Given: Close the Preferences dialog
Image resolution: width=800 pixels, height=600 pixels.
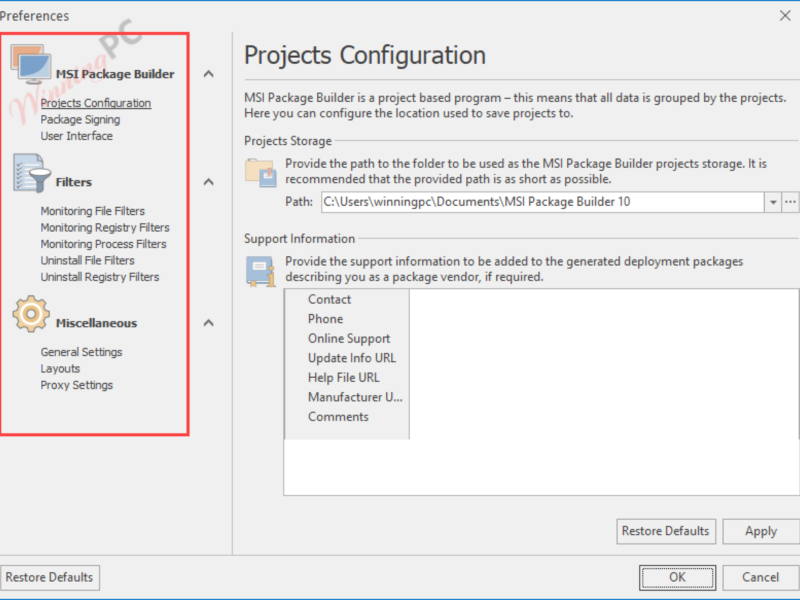Looking at the screenshot, I should pyautogui.click(x=785, y=16).
